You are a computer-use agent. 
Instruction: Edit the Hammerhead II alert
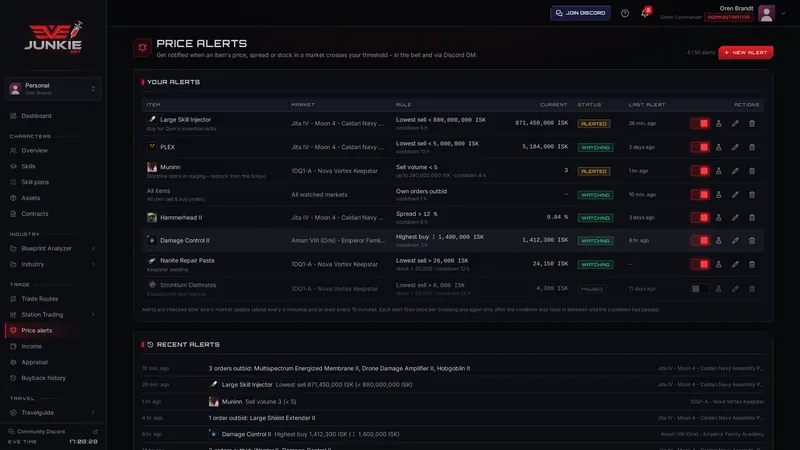(735, 217)
